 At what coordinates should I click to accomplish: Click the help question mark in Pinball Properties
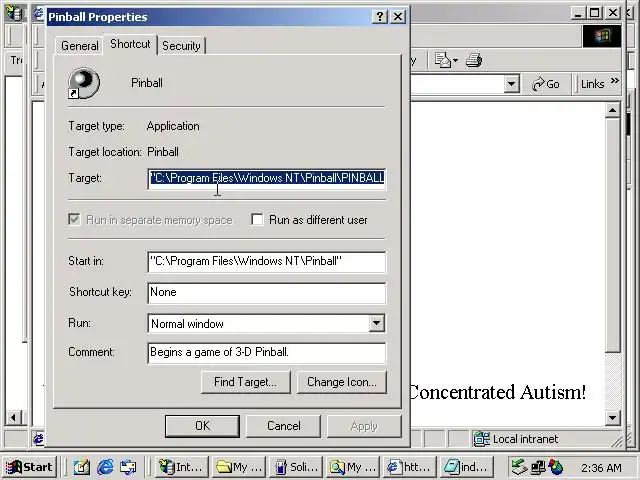[x=380, y=17]
